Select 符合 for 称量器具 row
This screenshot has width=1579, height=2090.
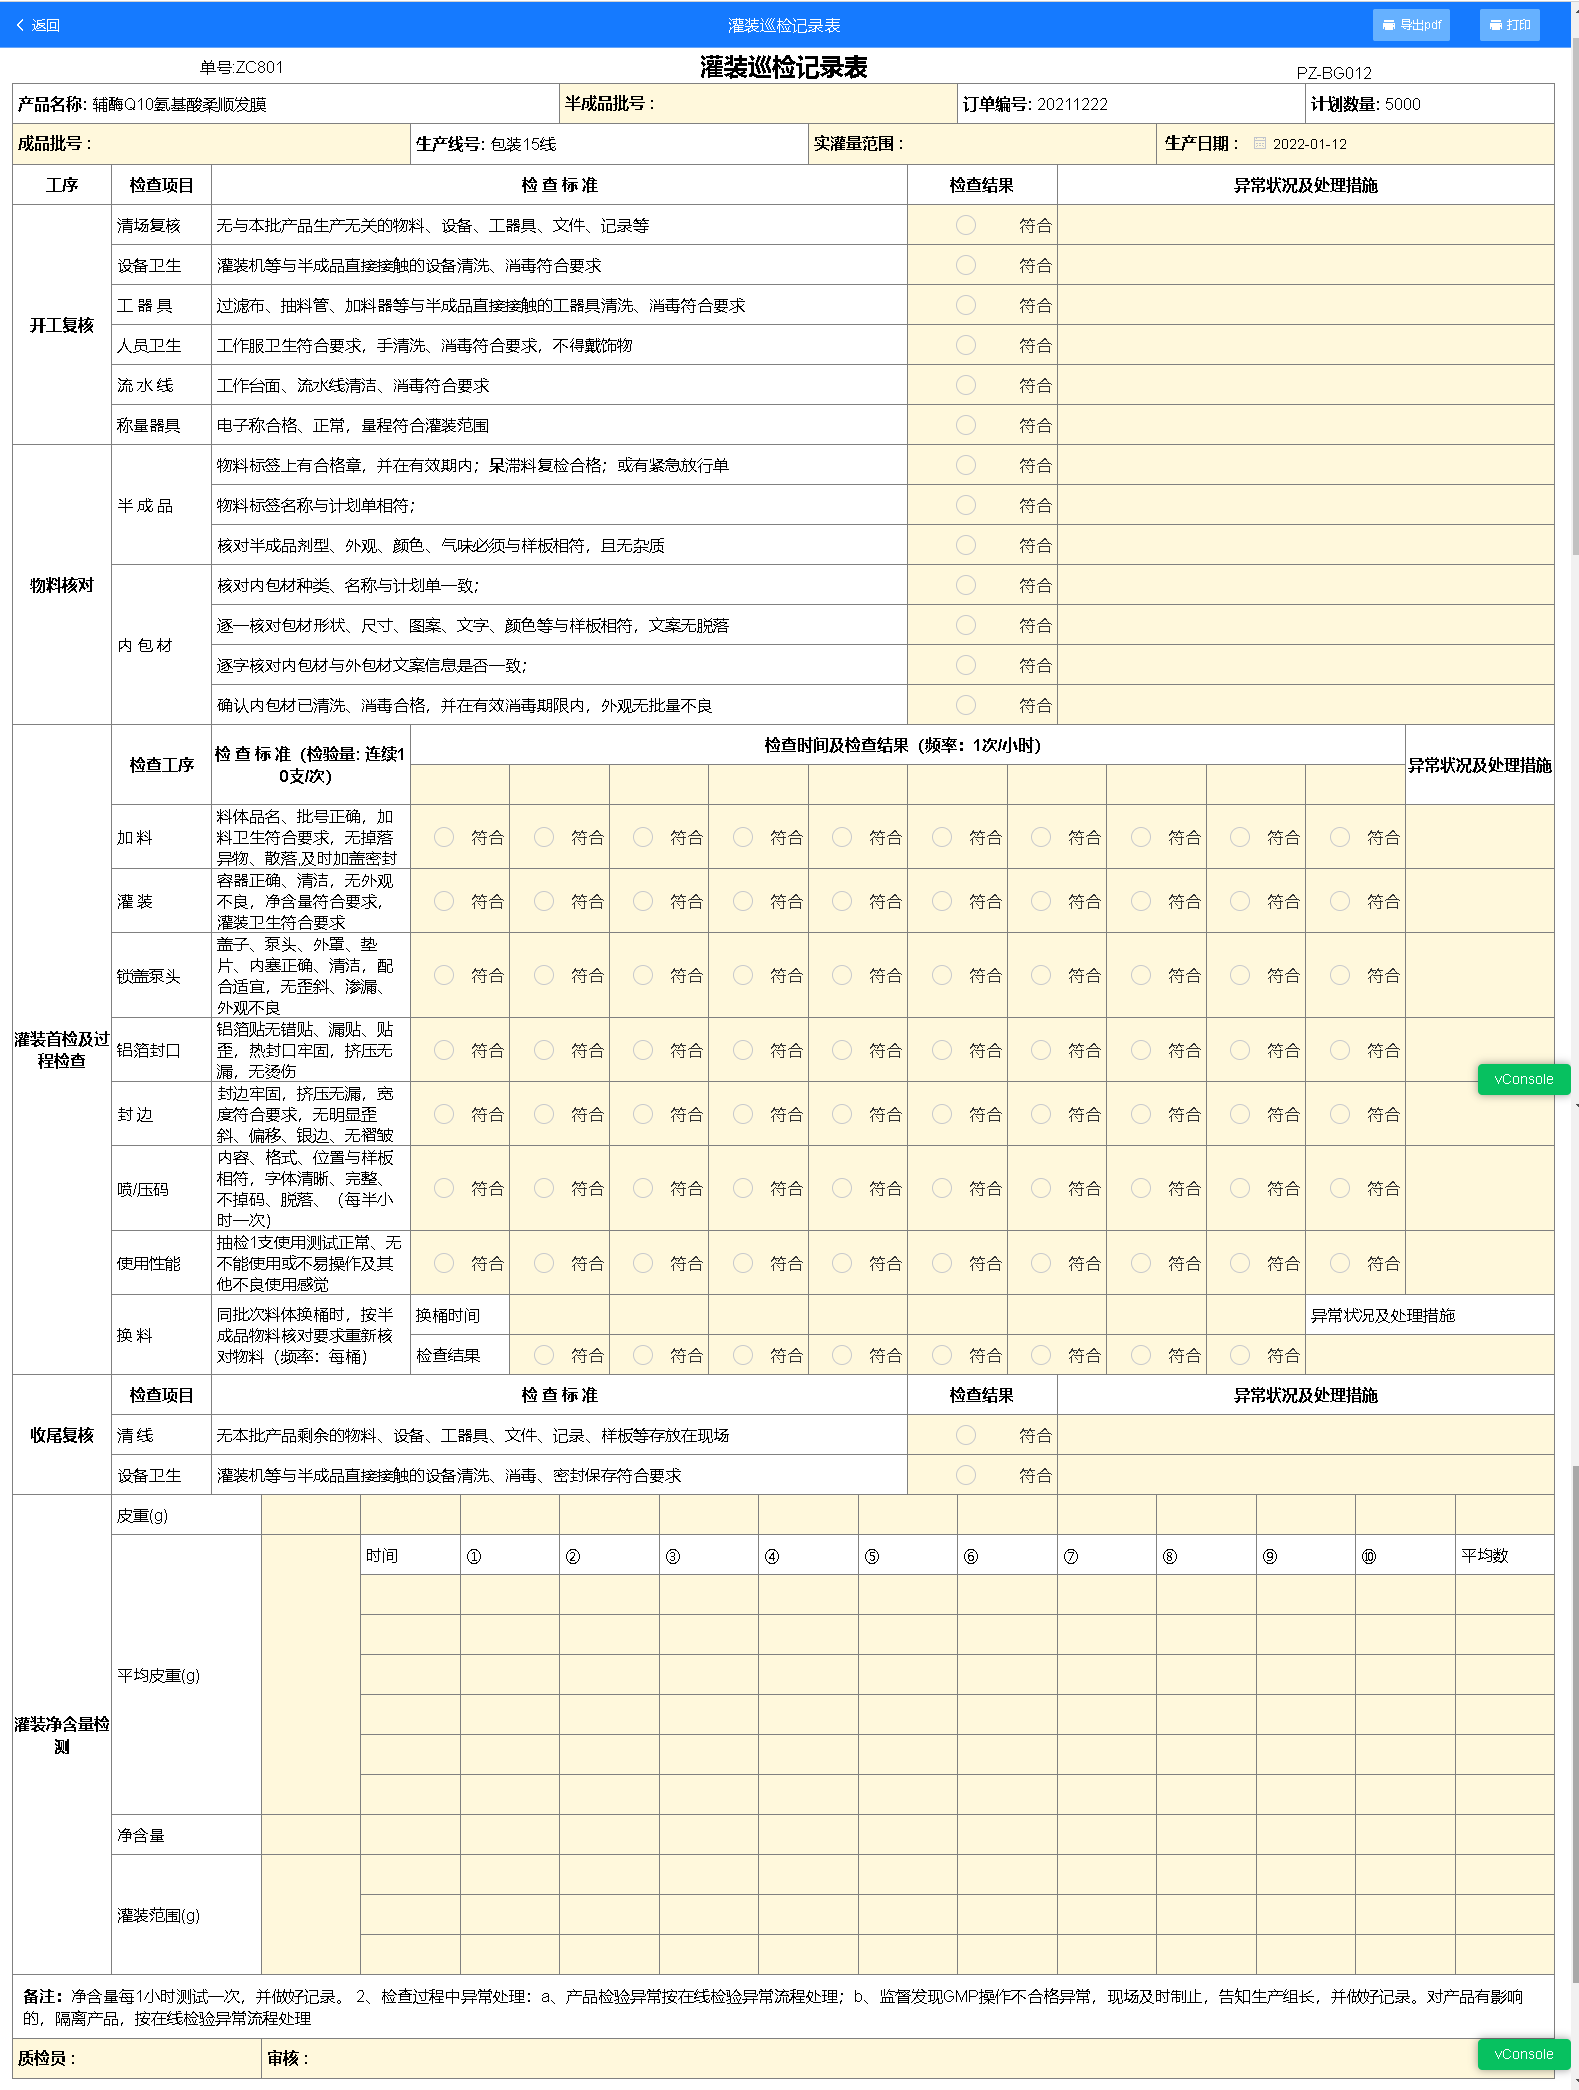[965, 425]
